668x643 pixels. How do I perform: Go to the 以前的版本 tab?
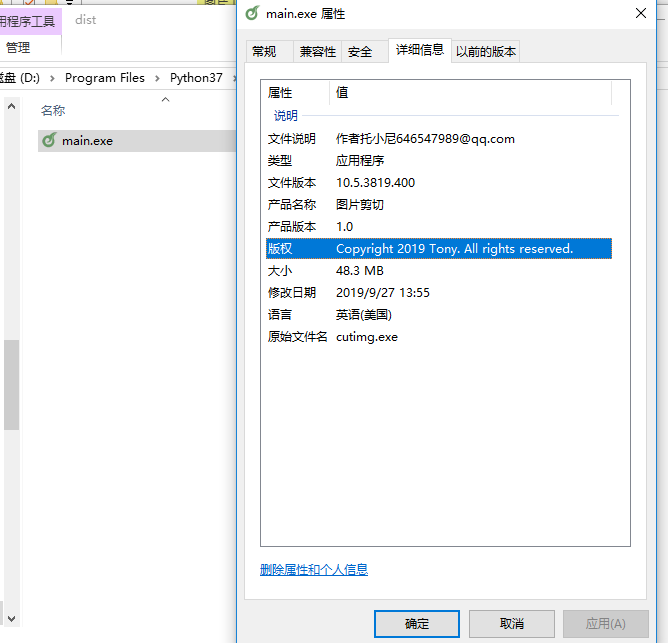[x=486, y=52]
